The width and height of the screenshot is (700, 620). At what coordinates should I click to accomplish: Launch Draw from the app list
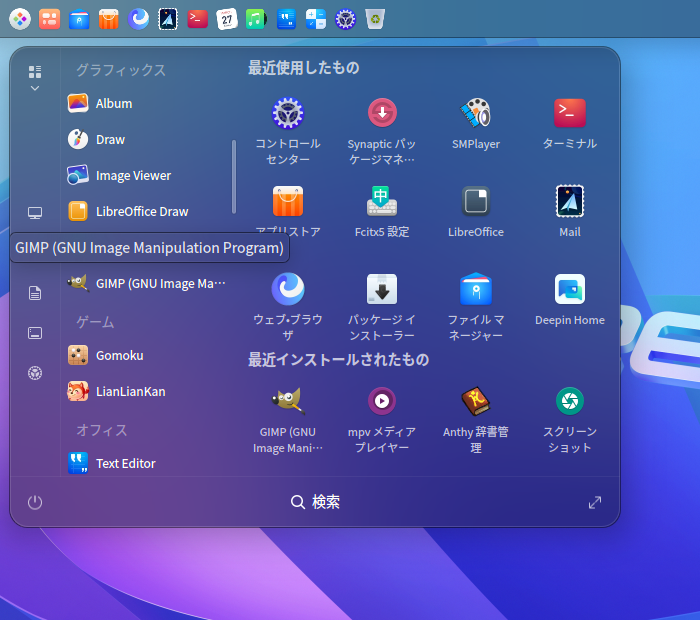click(x=147, y=139)
